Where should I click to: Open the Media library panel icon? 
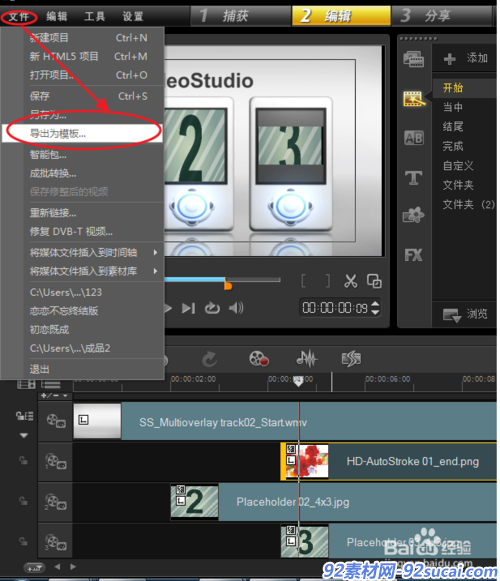414,59
